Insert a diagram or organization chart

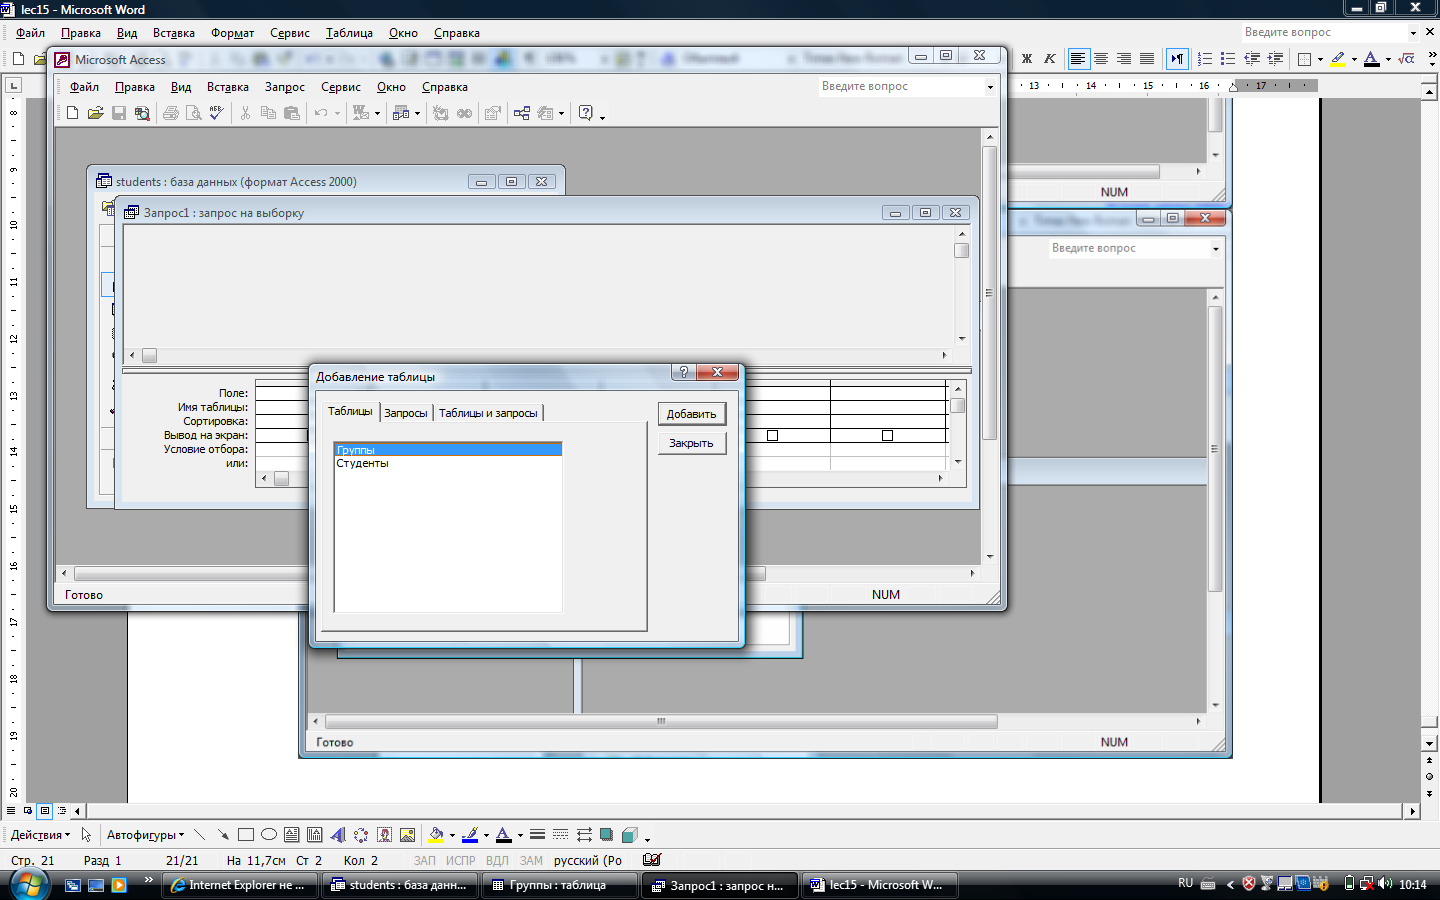(x=361, y=834)
